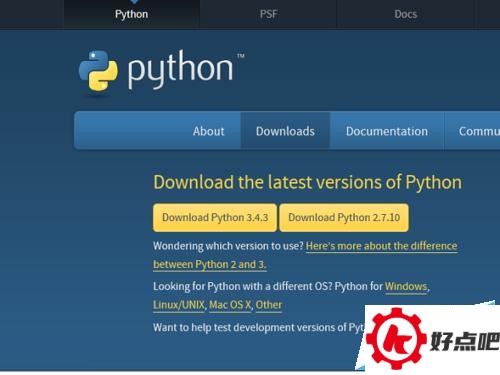Open the Mac OS X download link
The height and width of the screenshot is (375, 500).
(230, 305)
